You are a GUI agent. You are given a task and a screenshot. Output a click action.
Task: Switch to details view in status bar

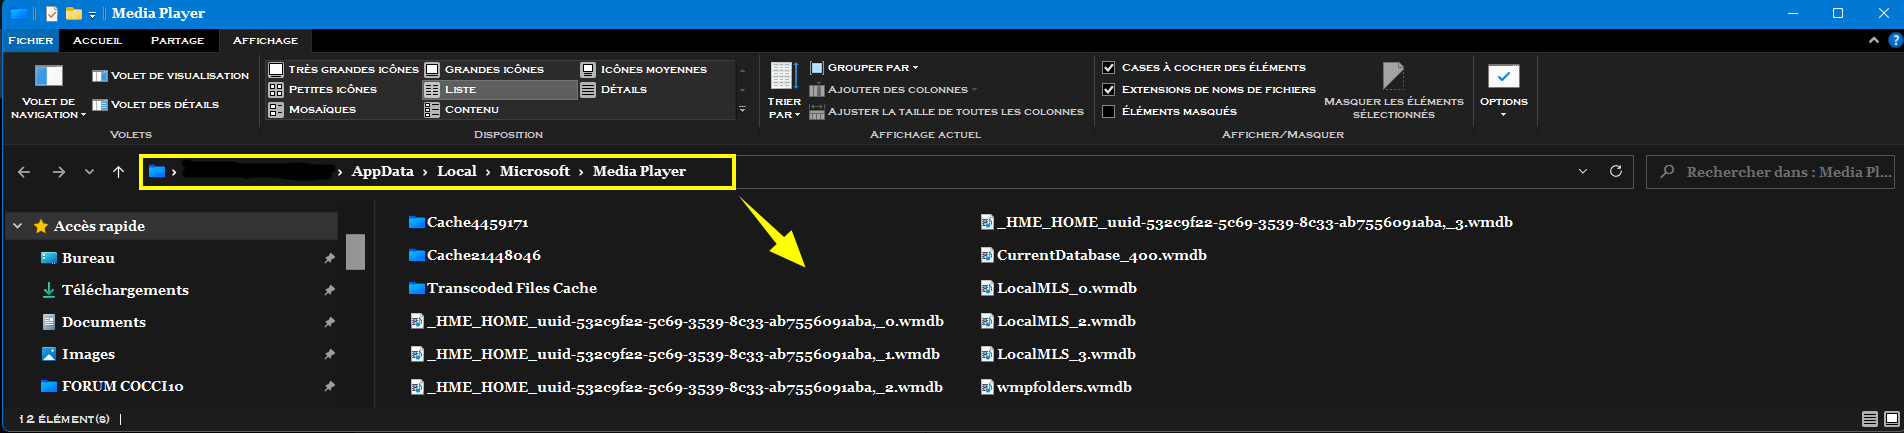(x=1869, y=419)
